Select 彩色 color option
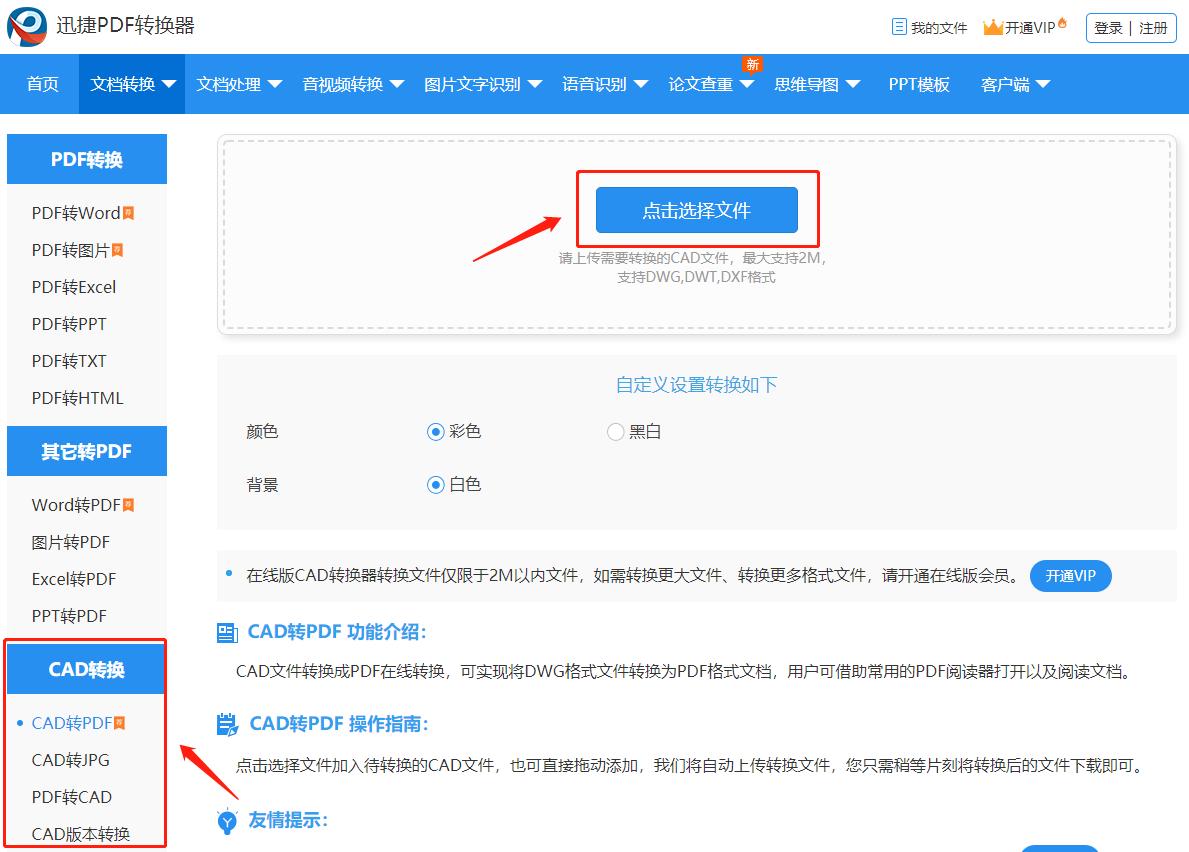 [x=434, y=431]
